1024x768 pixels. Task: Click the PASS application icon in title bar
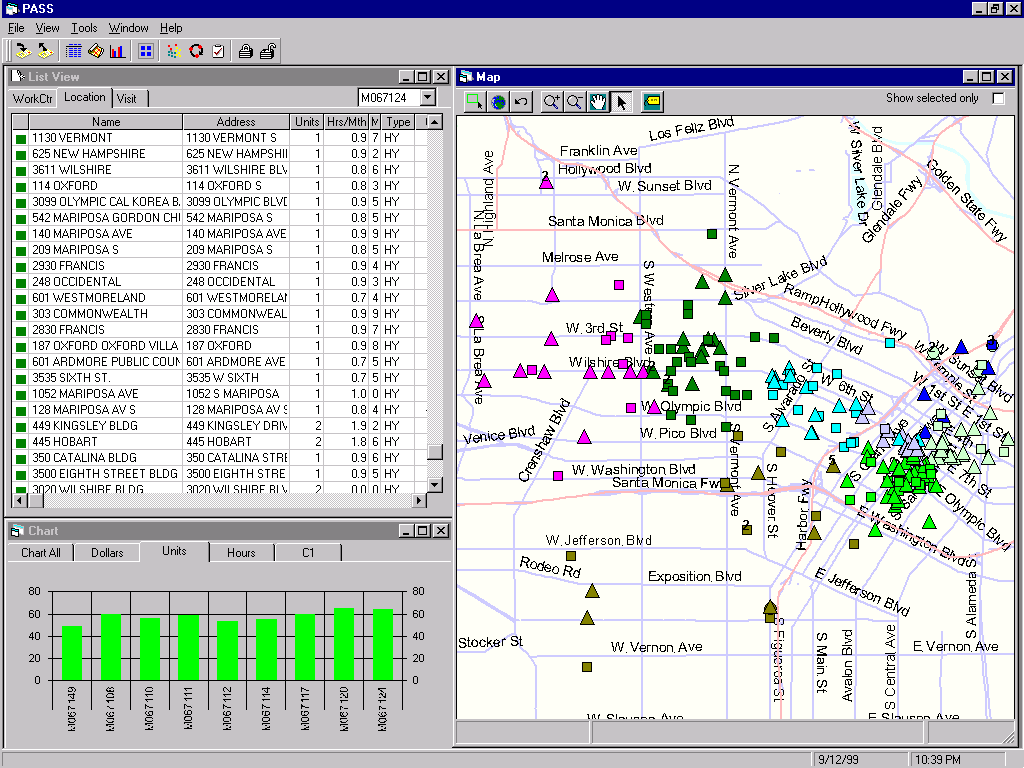(x=11, y=8)
